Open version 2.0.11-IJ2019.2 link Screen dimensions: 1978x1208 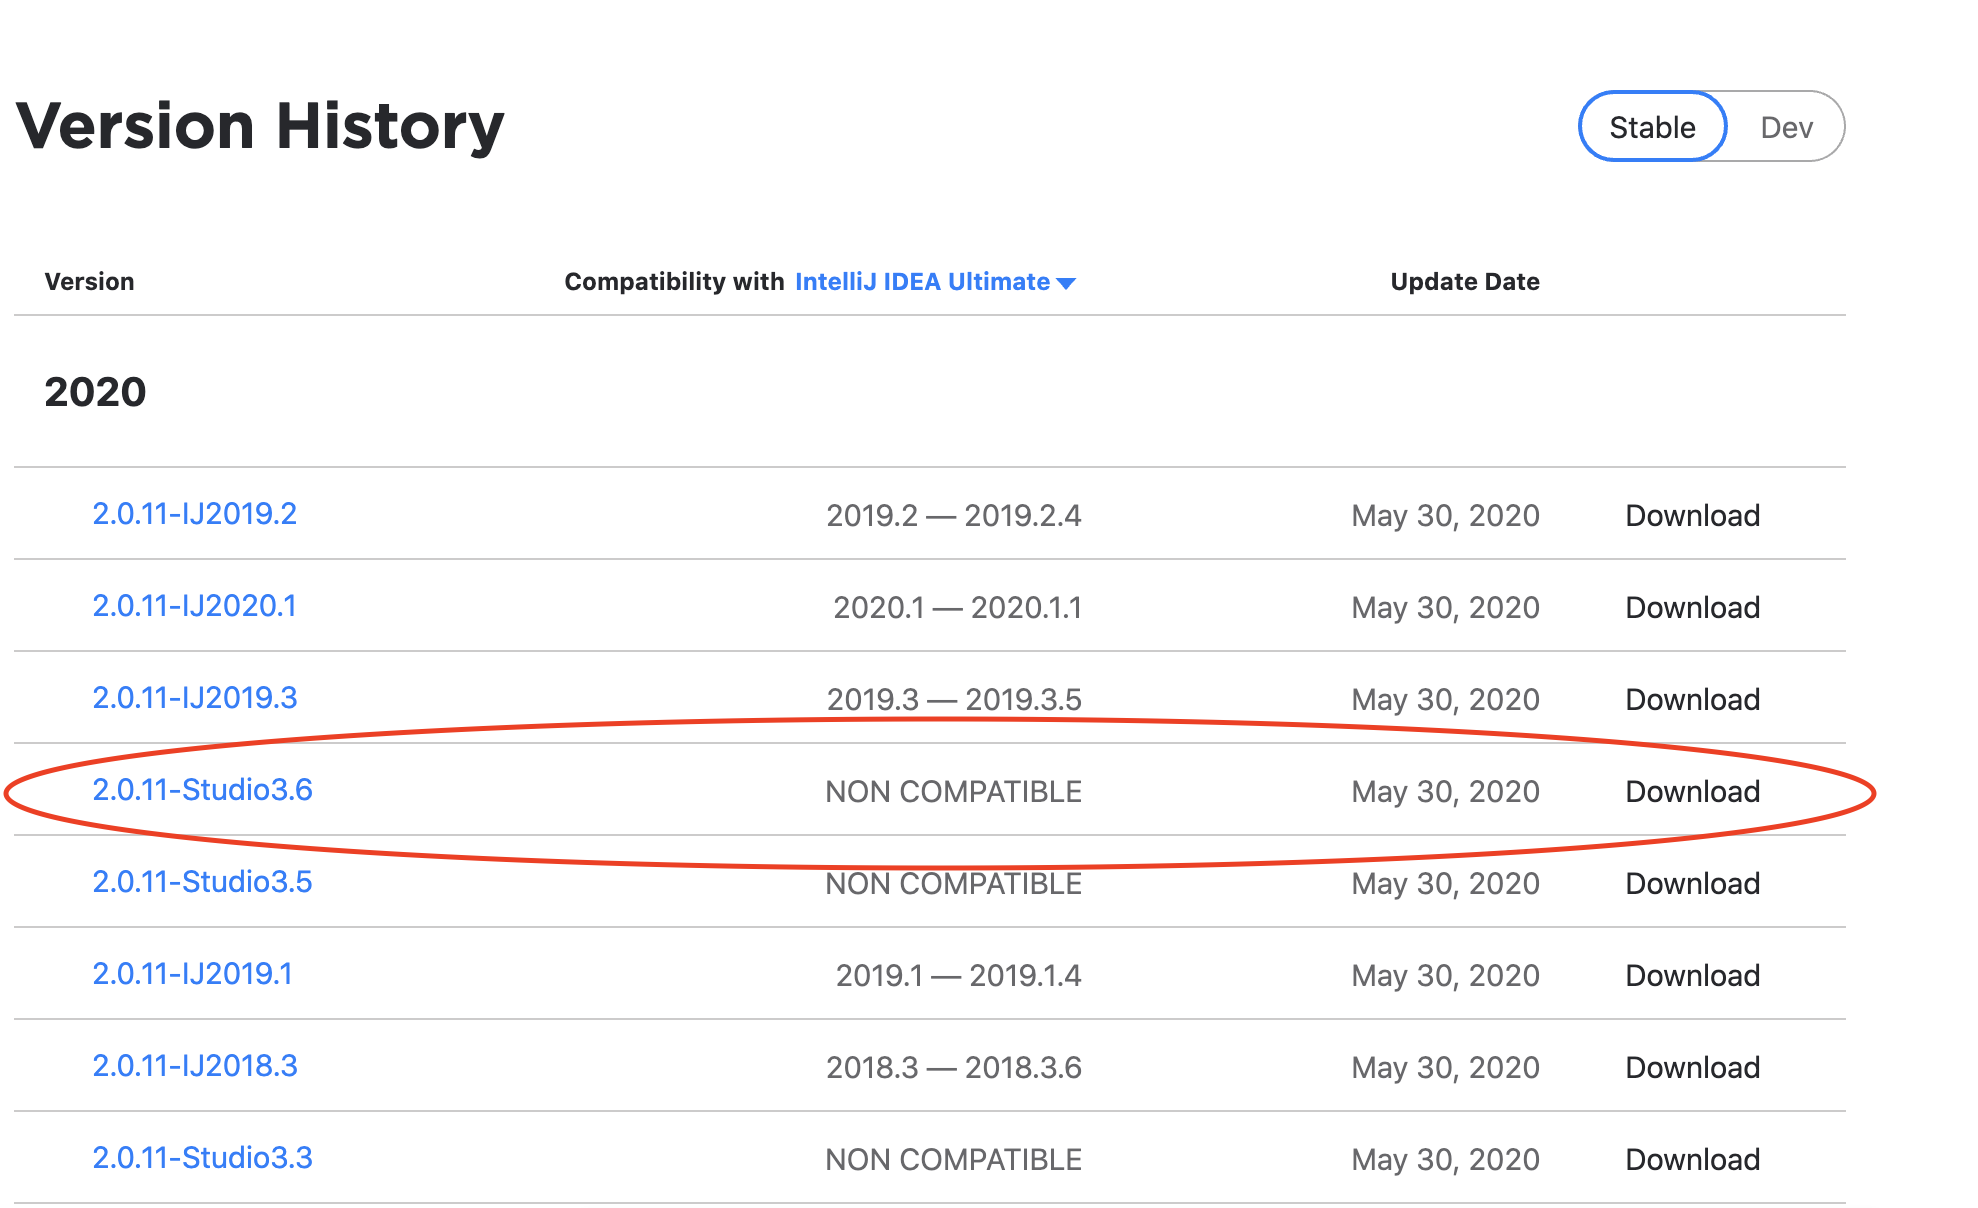[195, 514]
